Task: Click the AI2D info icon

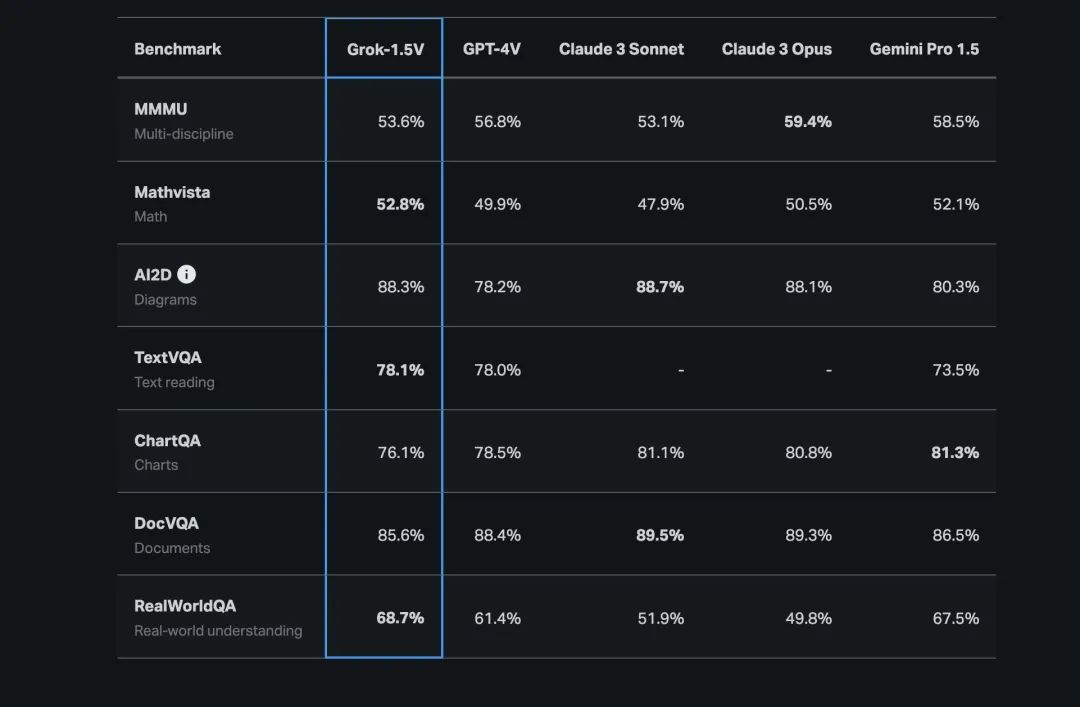Action: [187, 274]
